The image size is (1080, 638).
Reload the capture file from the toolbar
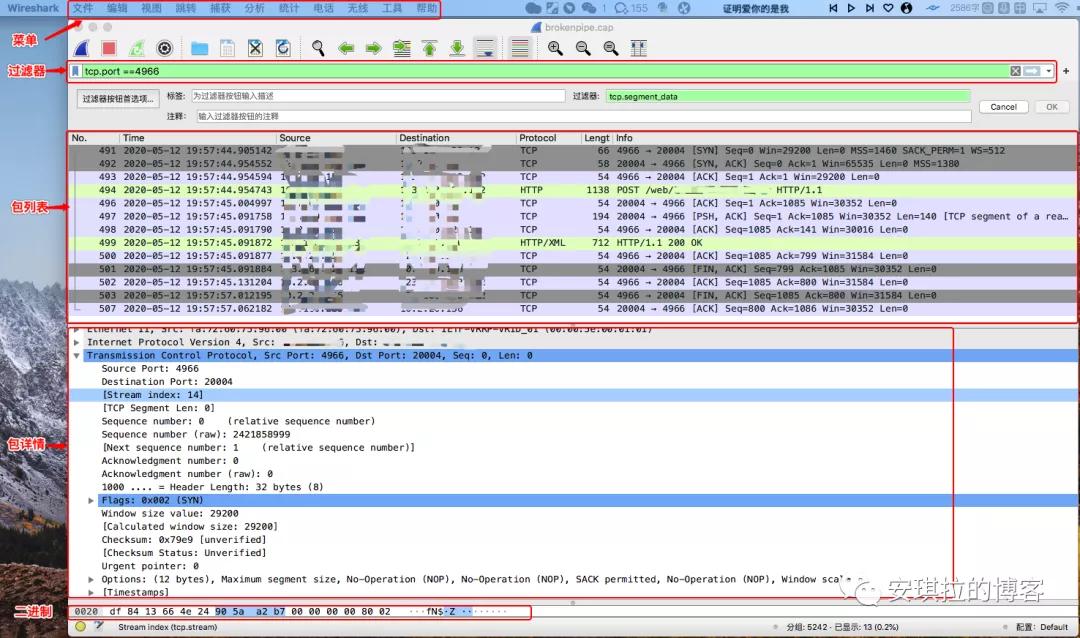283,48
